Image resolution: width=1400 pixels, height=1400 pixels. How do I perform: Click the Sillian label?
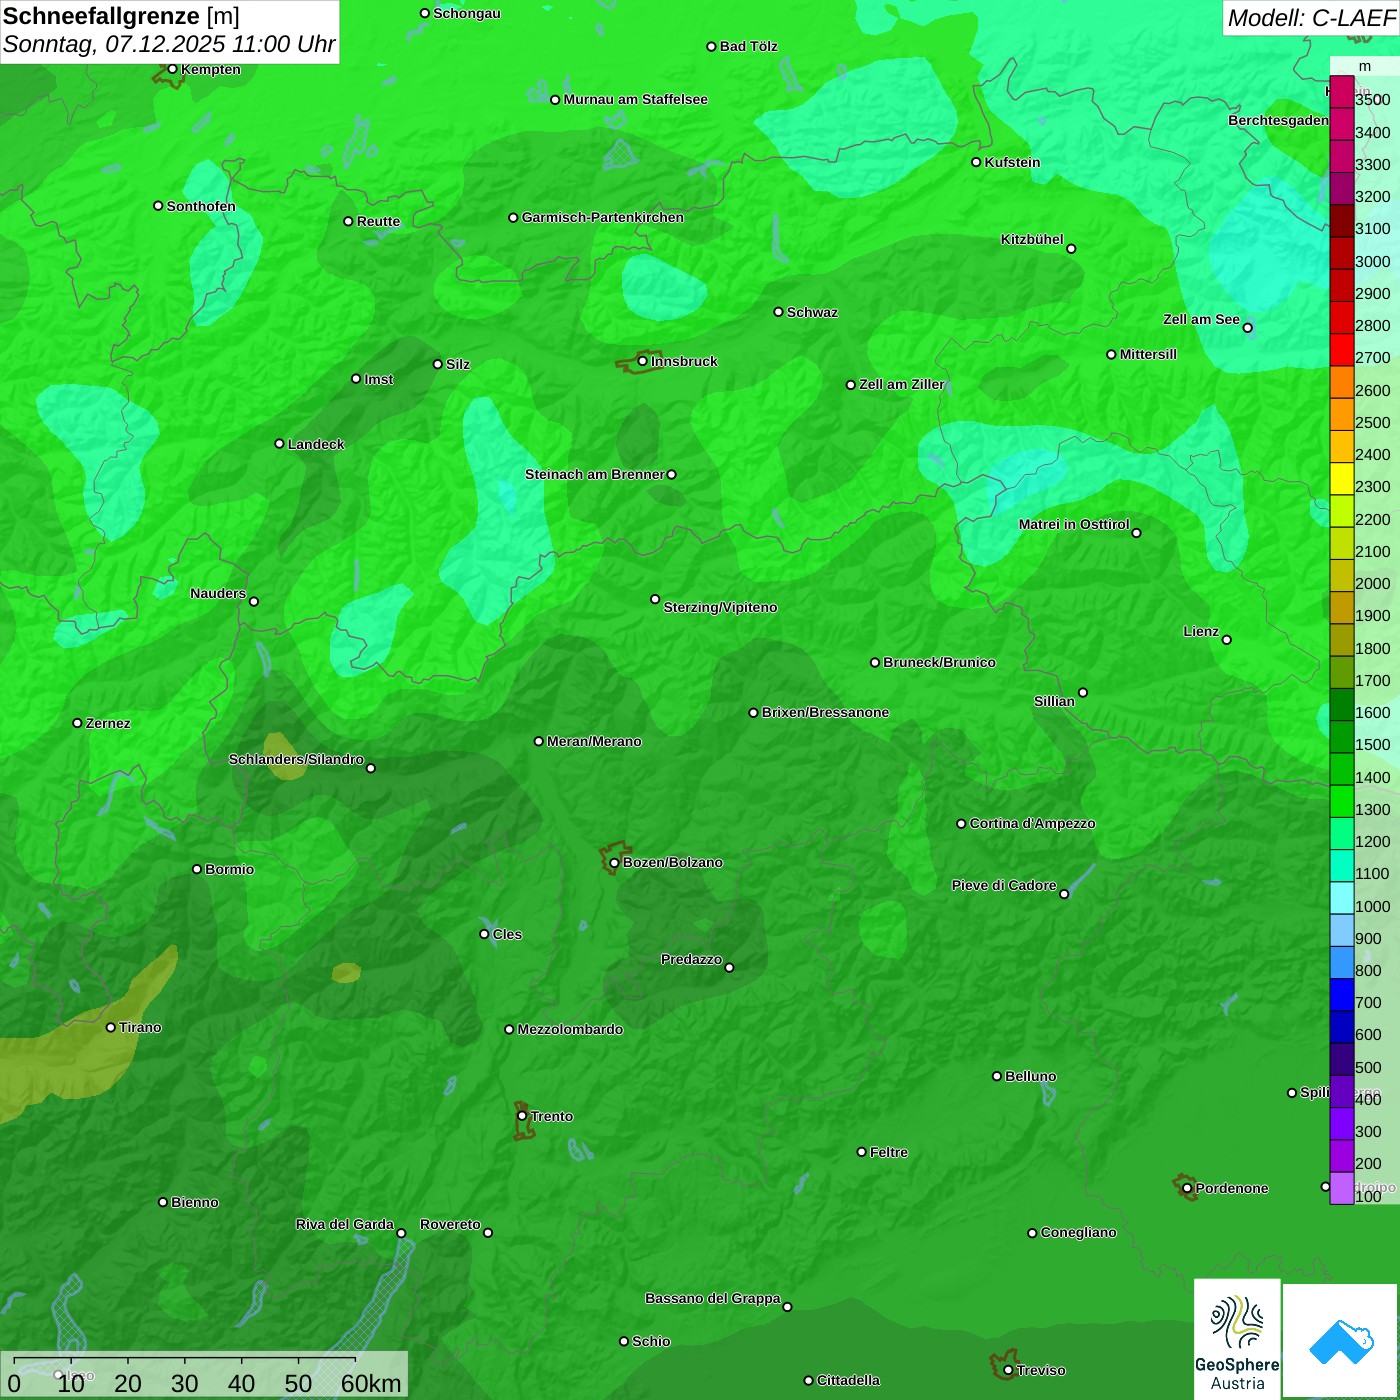tap(1055, 702)
